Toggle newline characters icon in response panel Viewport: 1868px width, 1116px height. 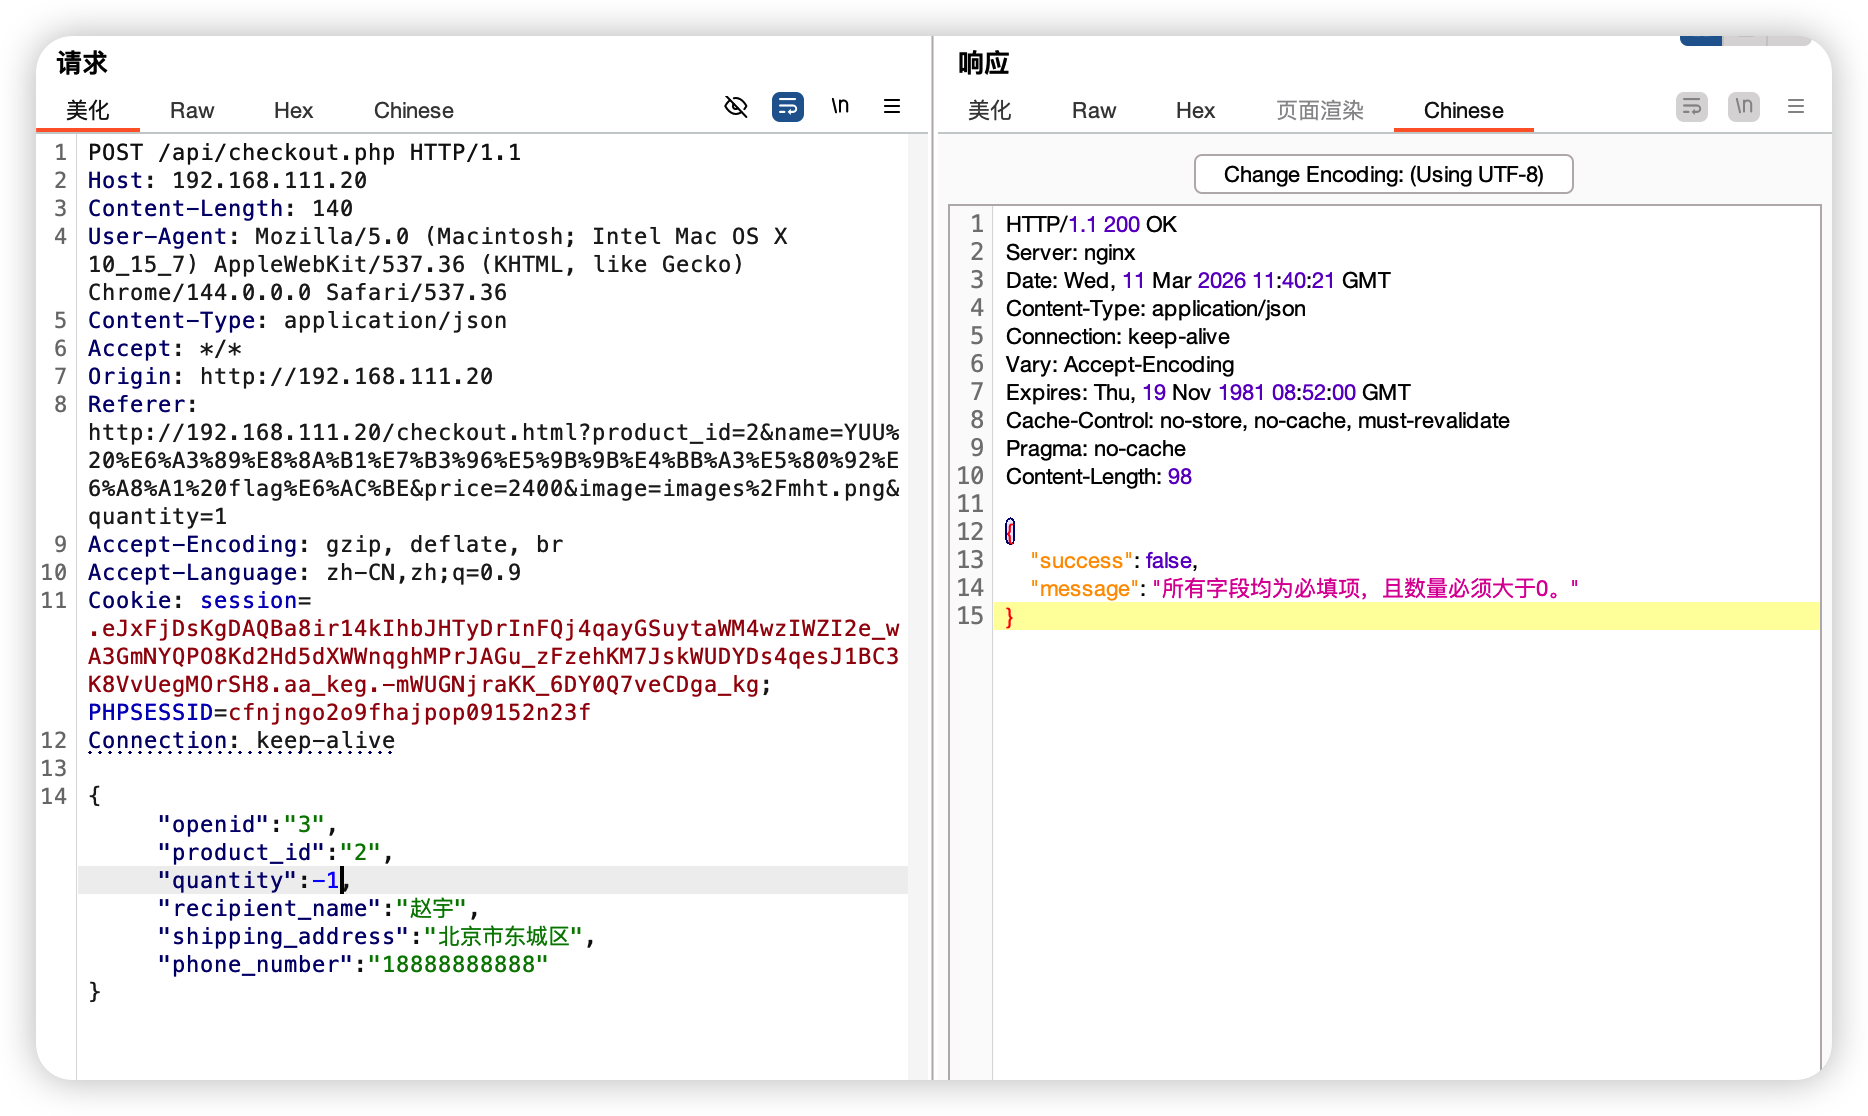(1744, 107)
